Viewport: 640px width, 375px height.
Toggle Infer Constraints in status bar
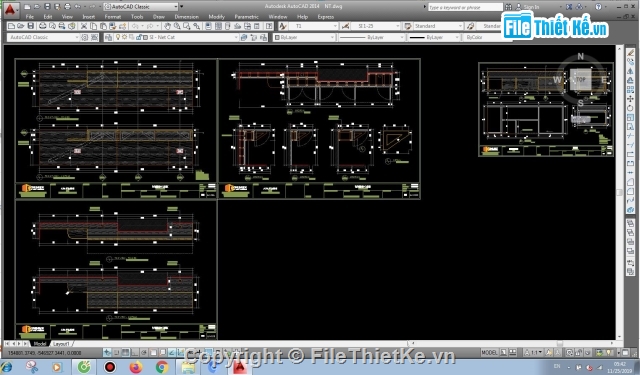(107, 352)
